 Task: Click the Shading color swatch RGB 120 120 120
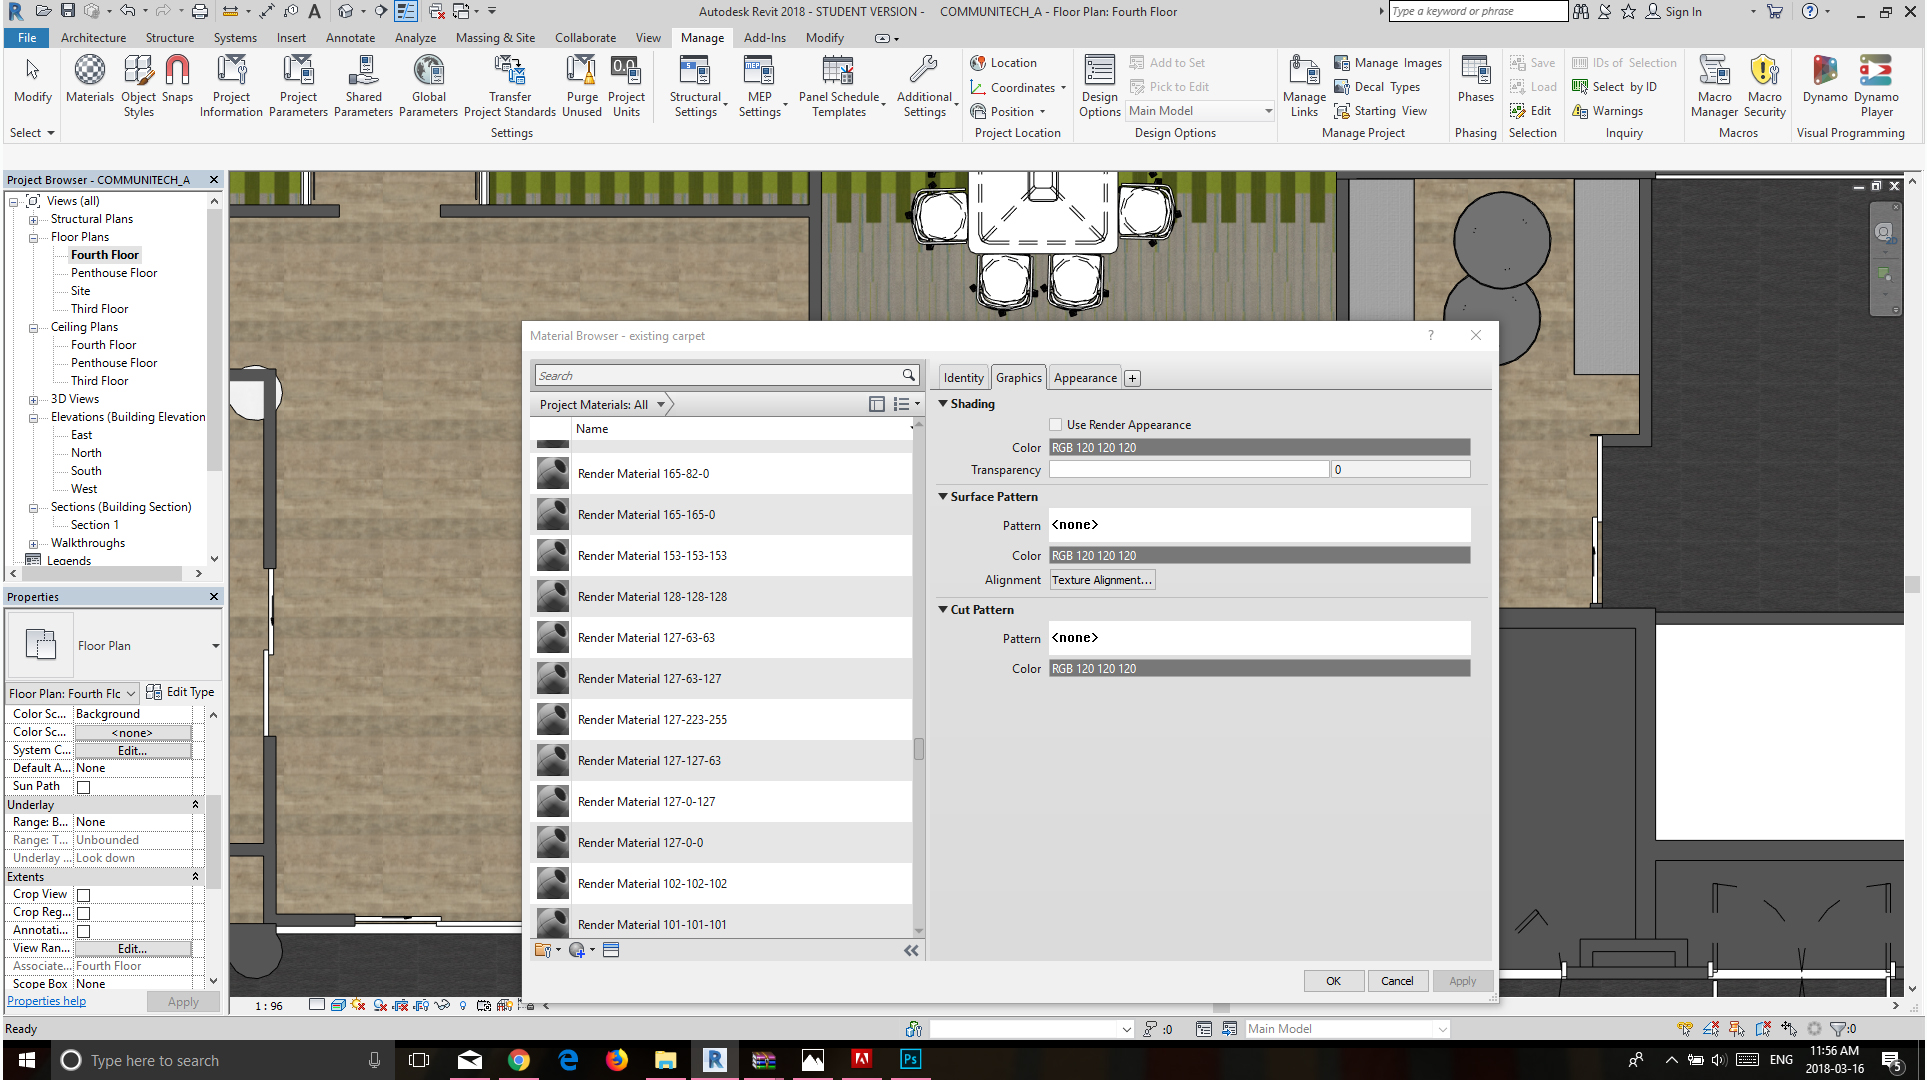pyautogui.click(x=1259, y=447)
